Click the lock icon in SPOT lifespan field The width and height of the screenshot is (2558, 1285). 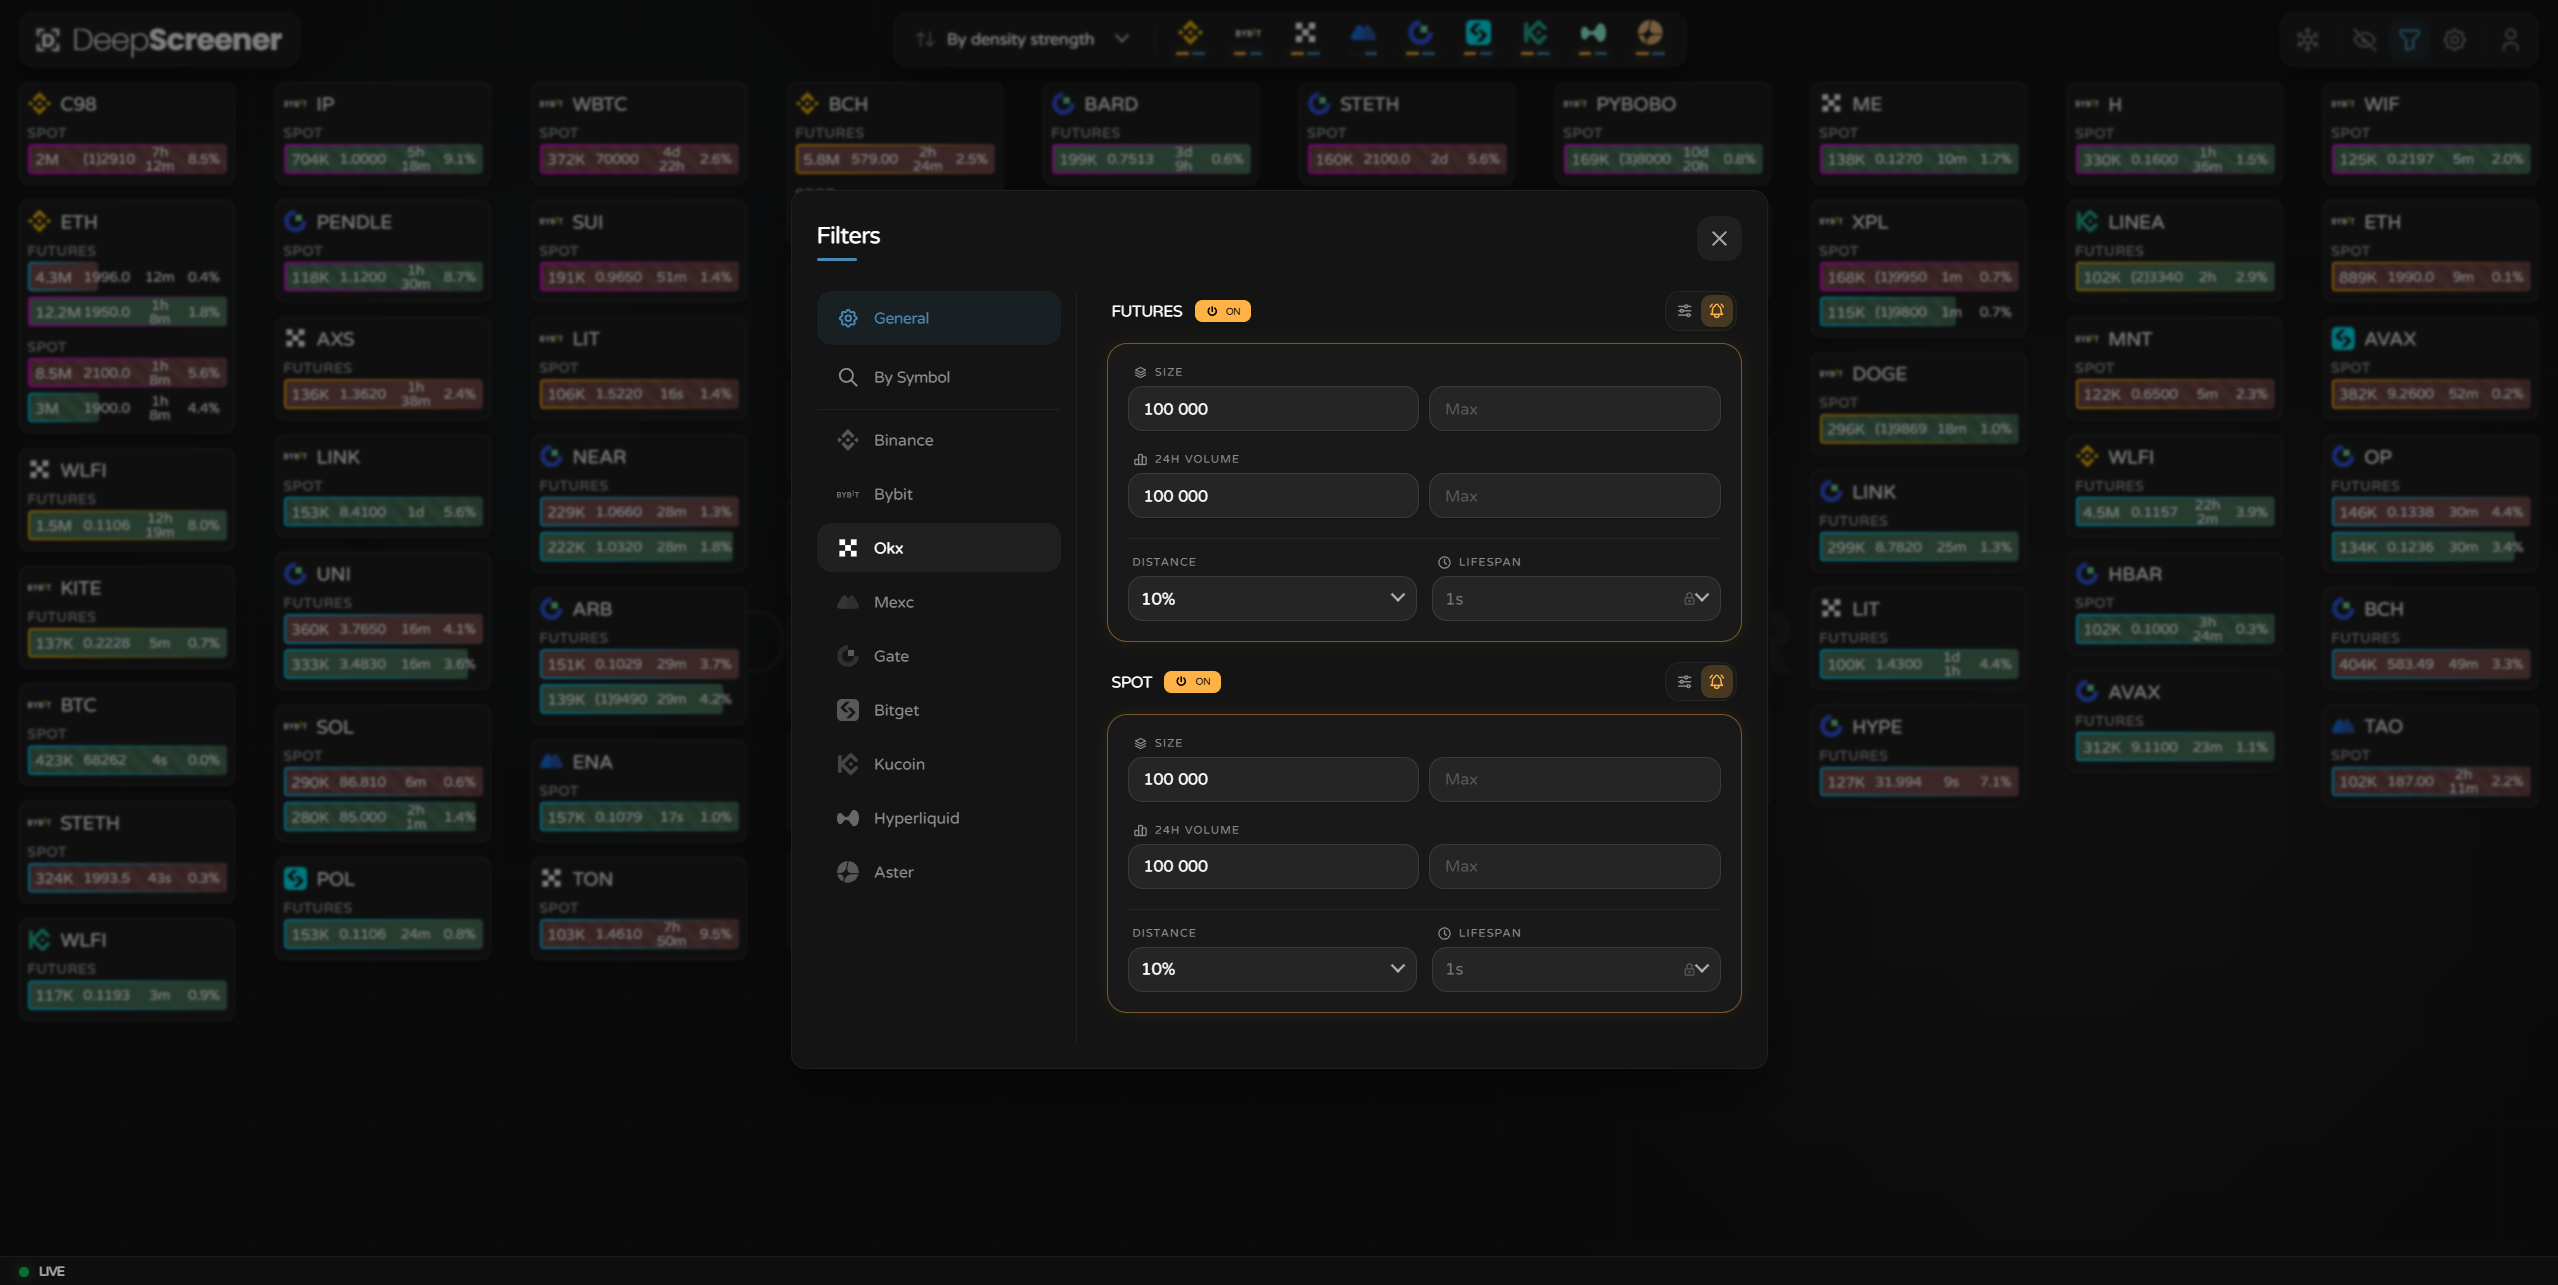tap(1690, 969)
